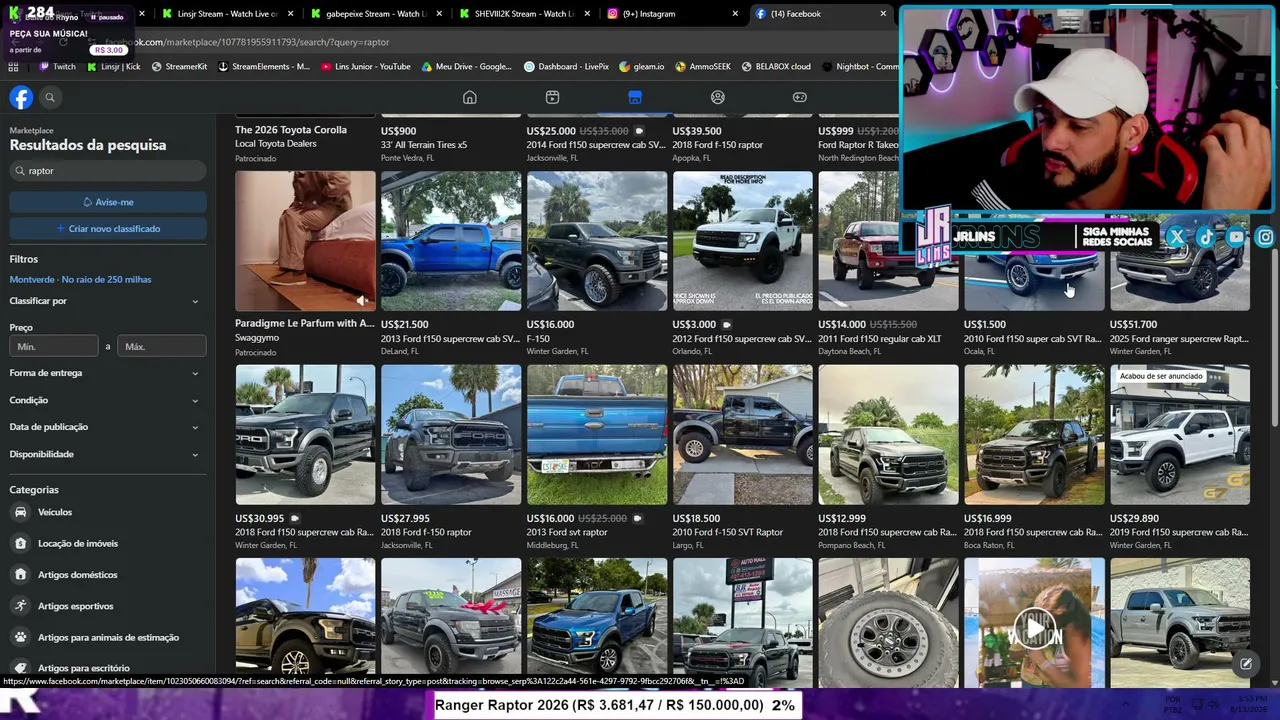Open the Nightbot bookmark
The height and width of the screenshot is (720, 1280).
coord(860,67)
